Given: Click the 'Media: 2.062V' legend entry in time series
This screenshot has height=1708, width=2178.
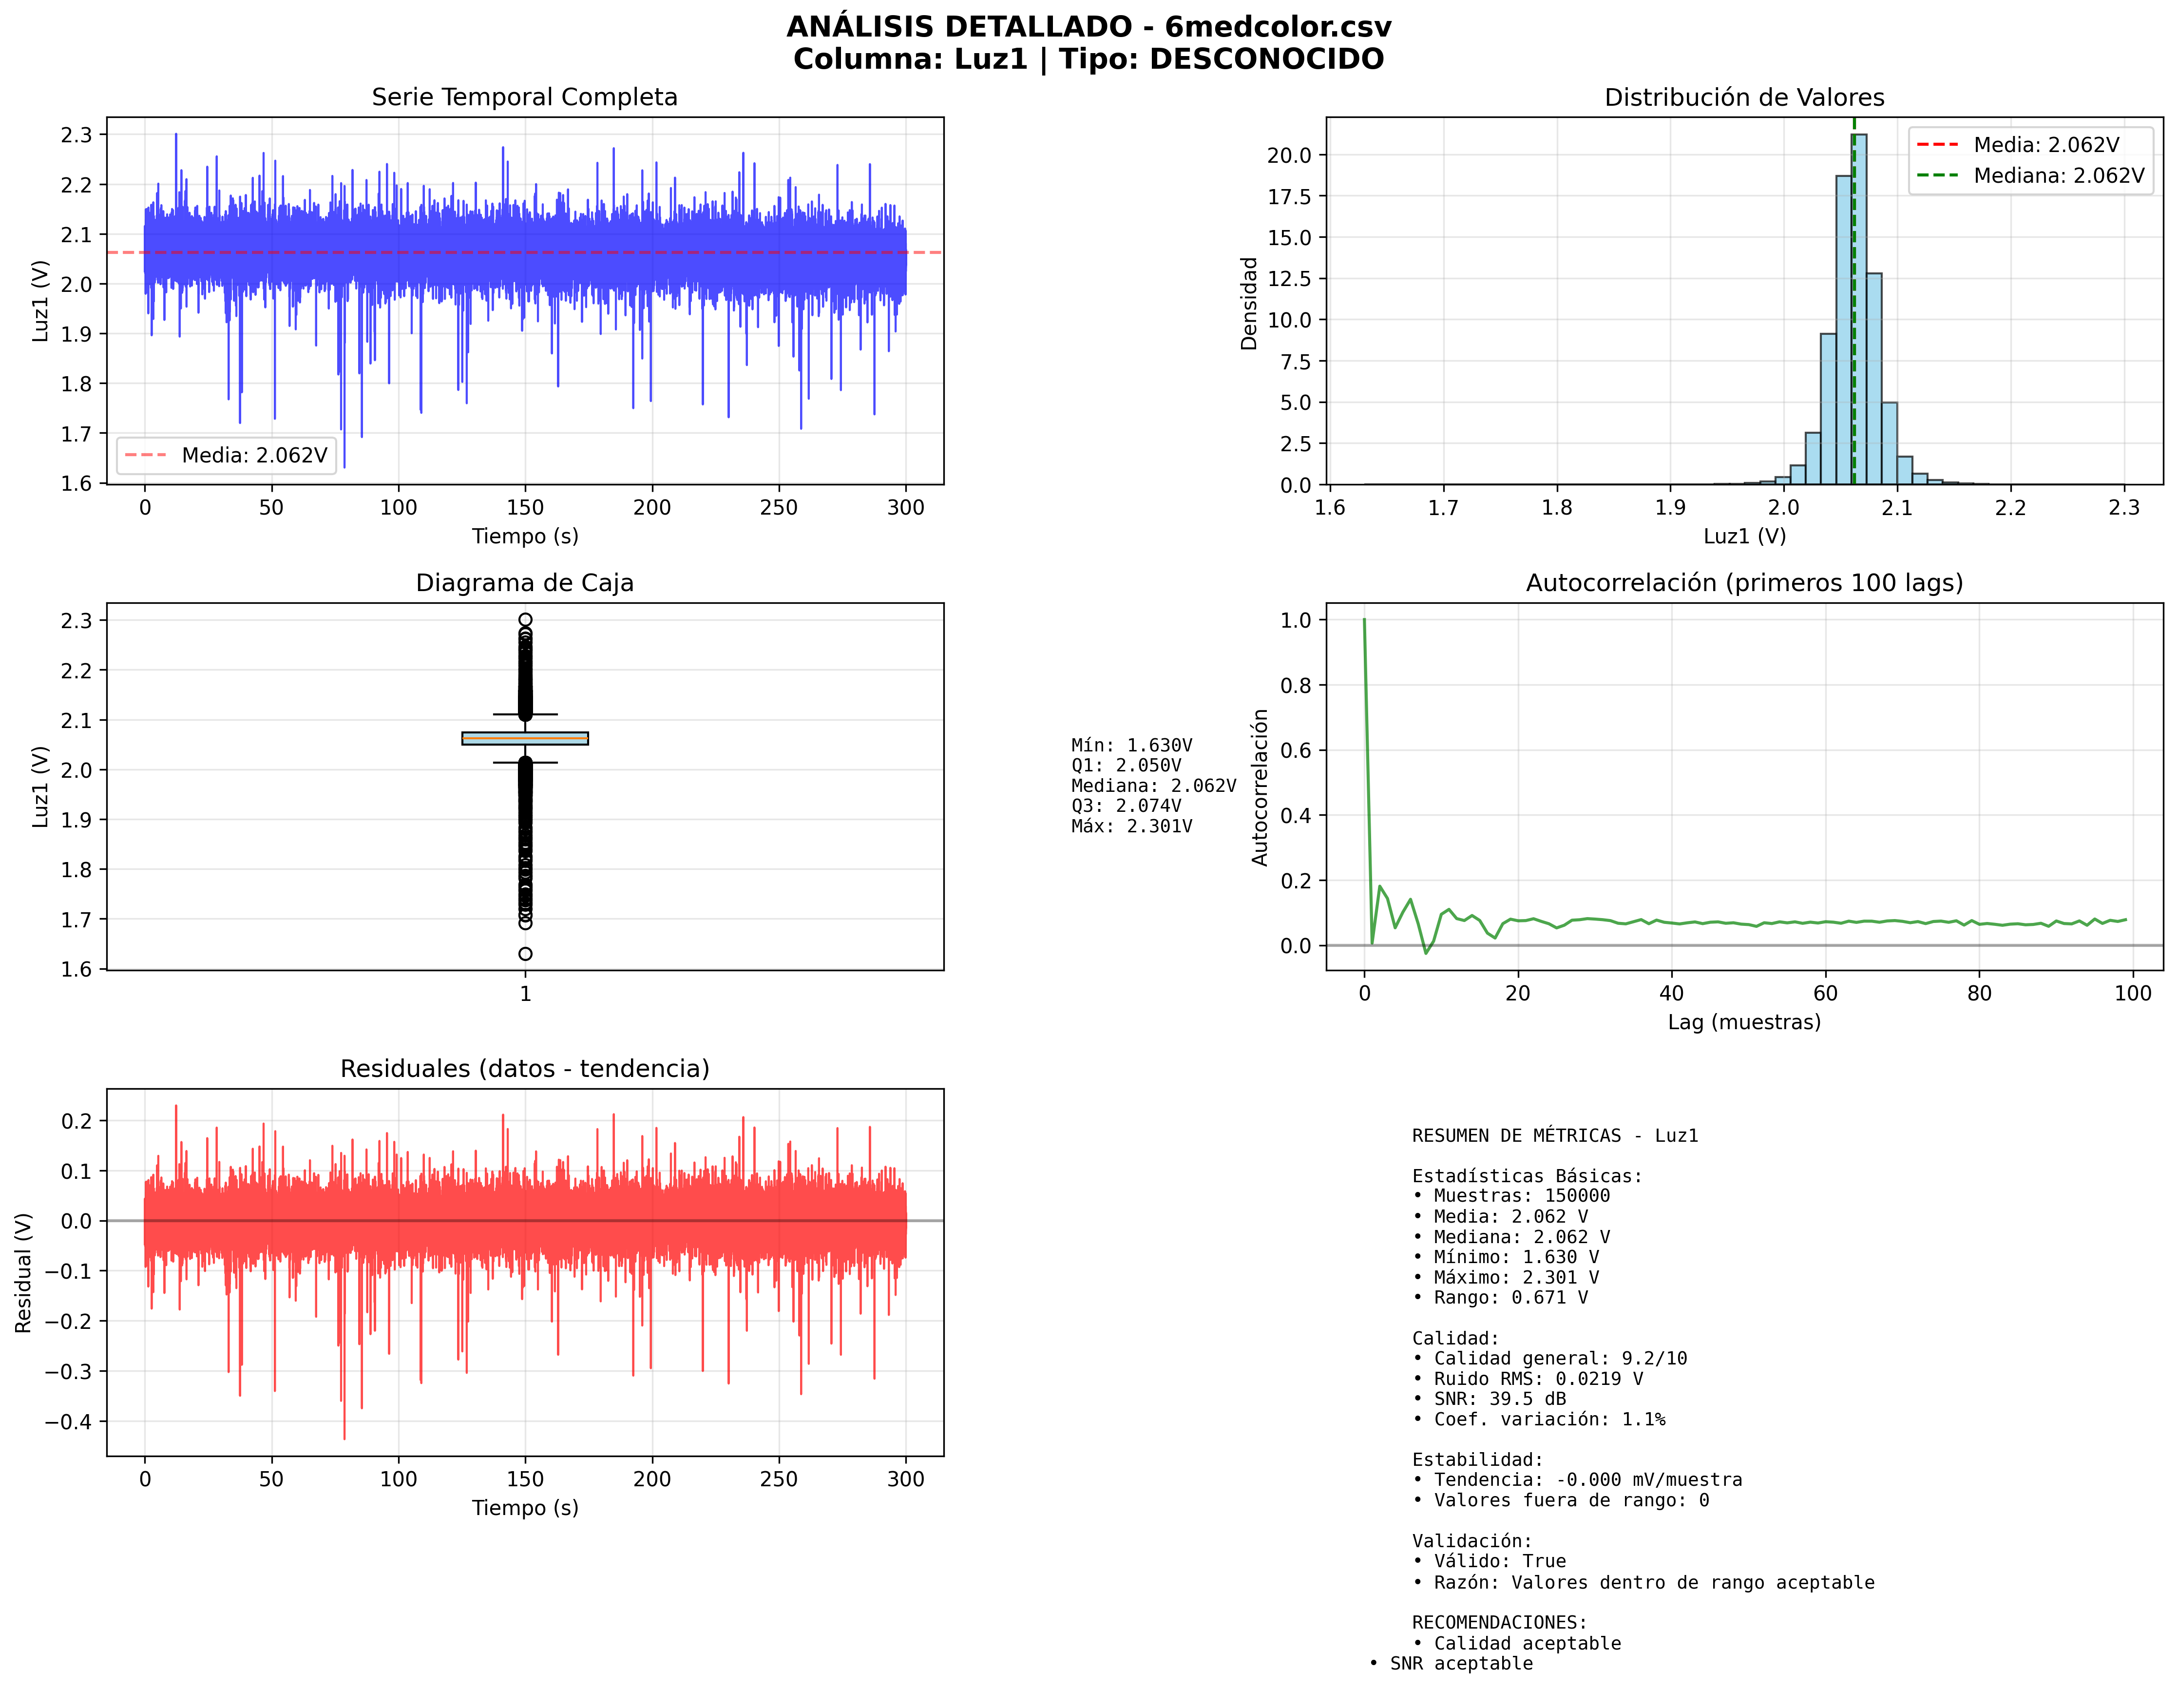Looking at the screenshot, I should [254, 456].
